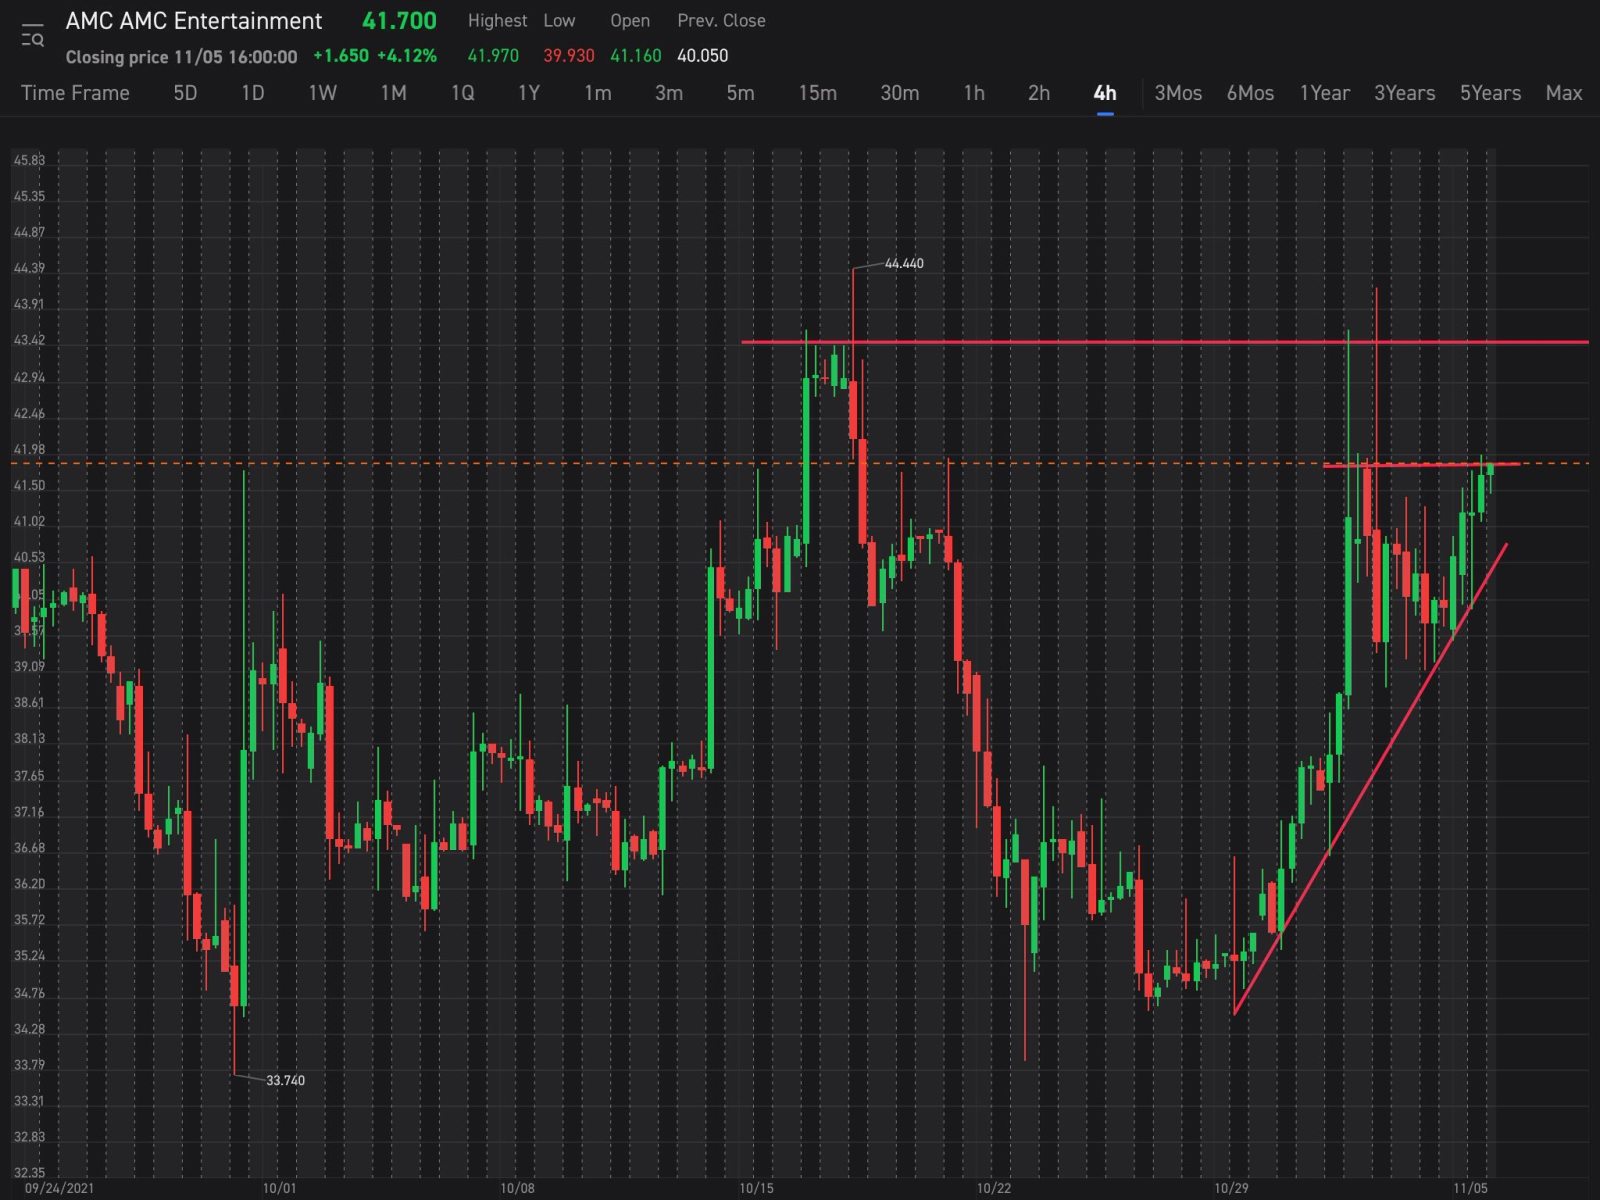Viewport: 1600px width, 1200px height.
Task: Select the upper red horizontal resistance line
Action: (x=1165, y=342)
